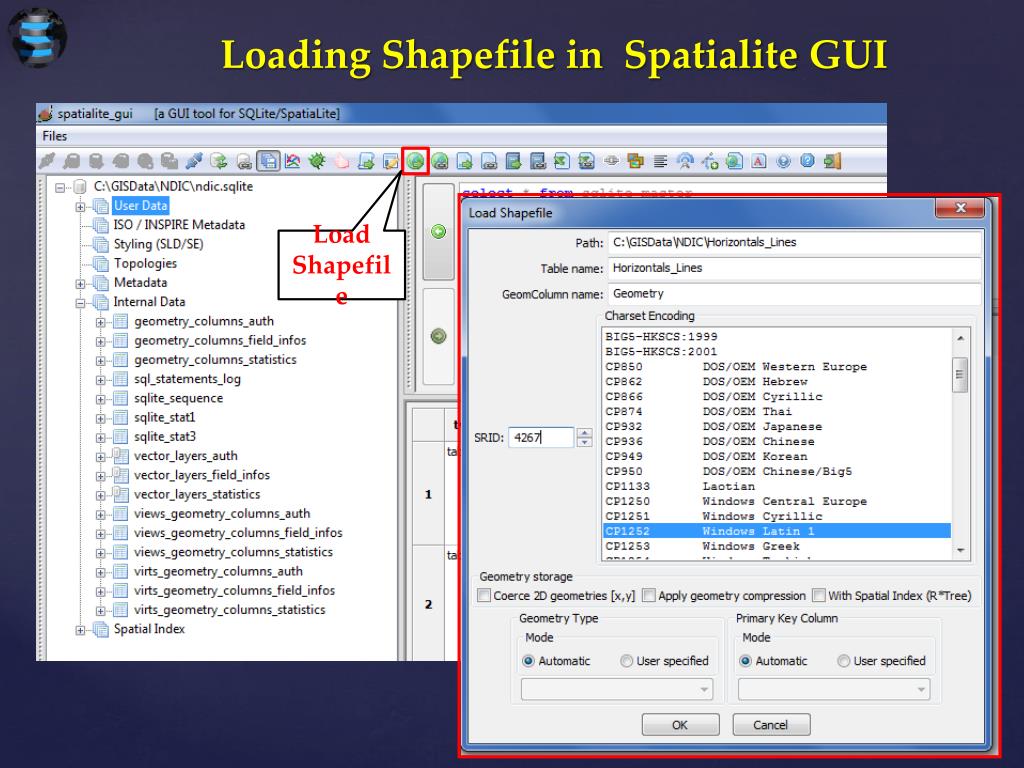Screen dimensions: 1024x768
Task: Tick With Spatial Index (R*Tree) checkbox
Action: point(818,596)
